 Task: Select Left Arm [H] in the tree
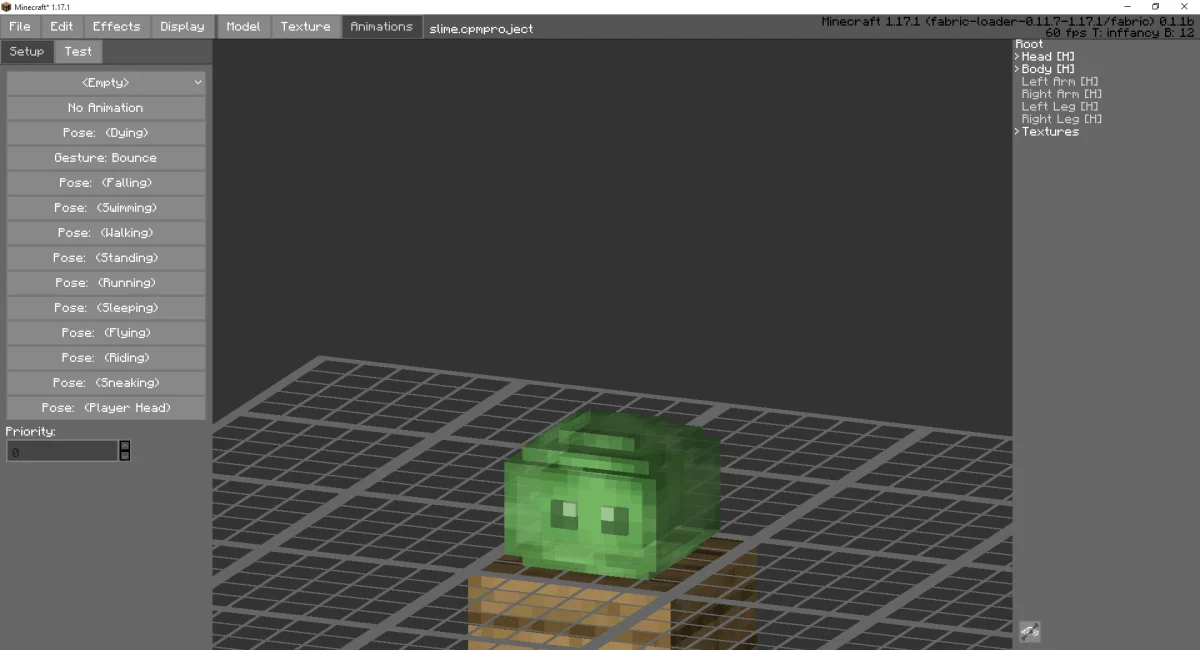(1060, 82)
